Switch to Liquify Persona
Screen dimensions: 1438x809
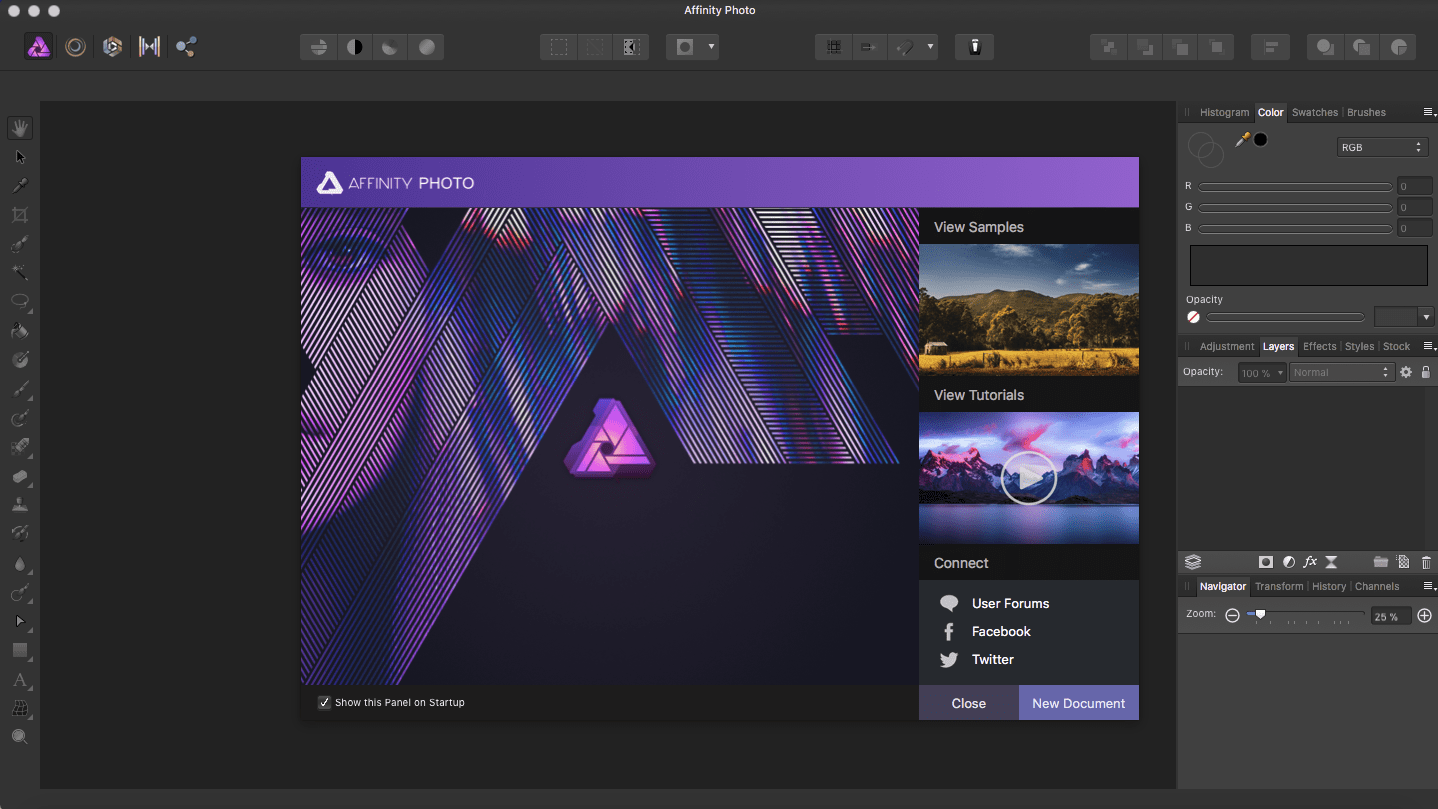(75, 46)
